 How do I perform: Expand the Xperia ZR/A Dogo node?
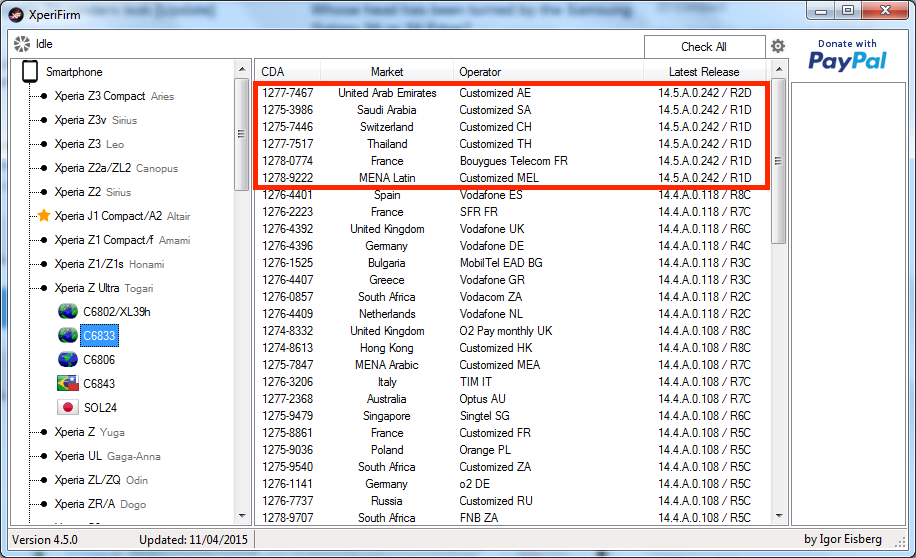click(x=44, y=504)
